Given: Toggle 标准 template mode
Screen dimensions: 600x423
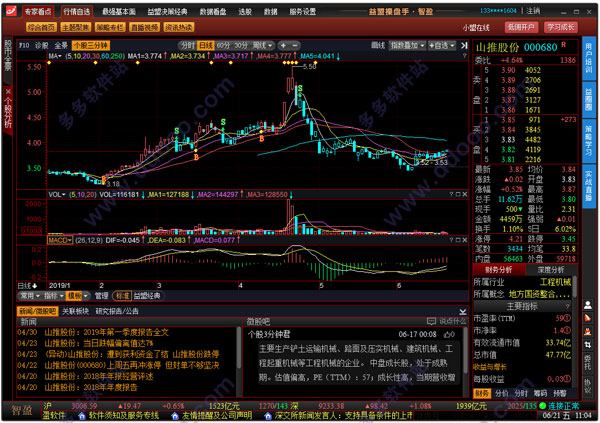Looking at the screenshot, I should 122,296.
